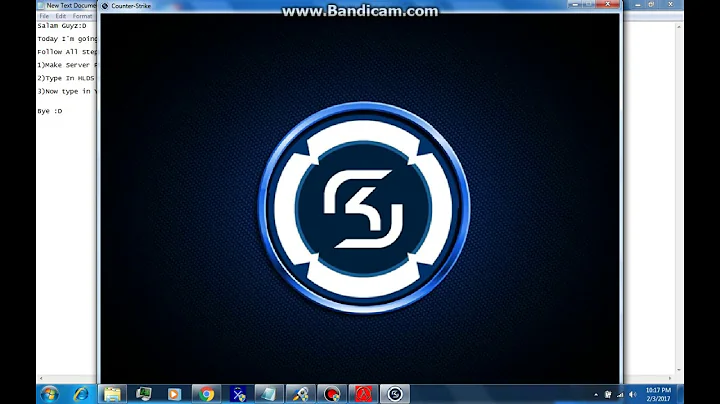Click Notepad vertical scrollbar down arrow
Screen dimensions: 720x404
click(x=679, y=370)
